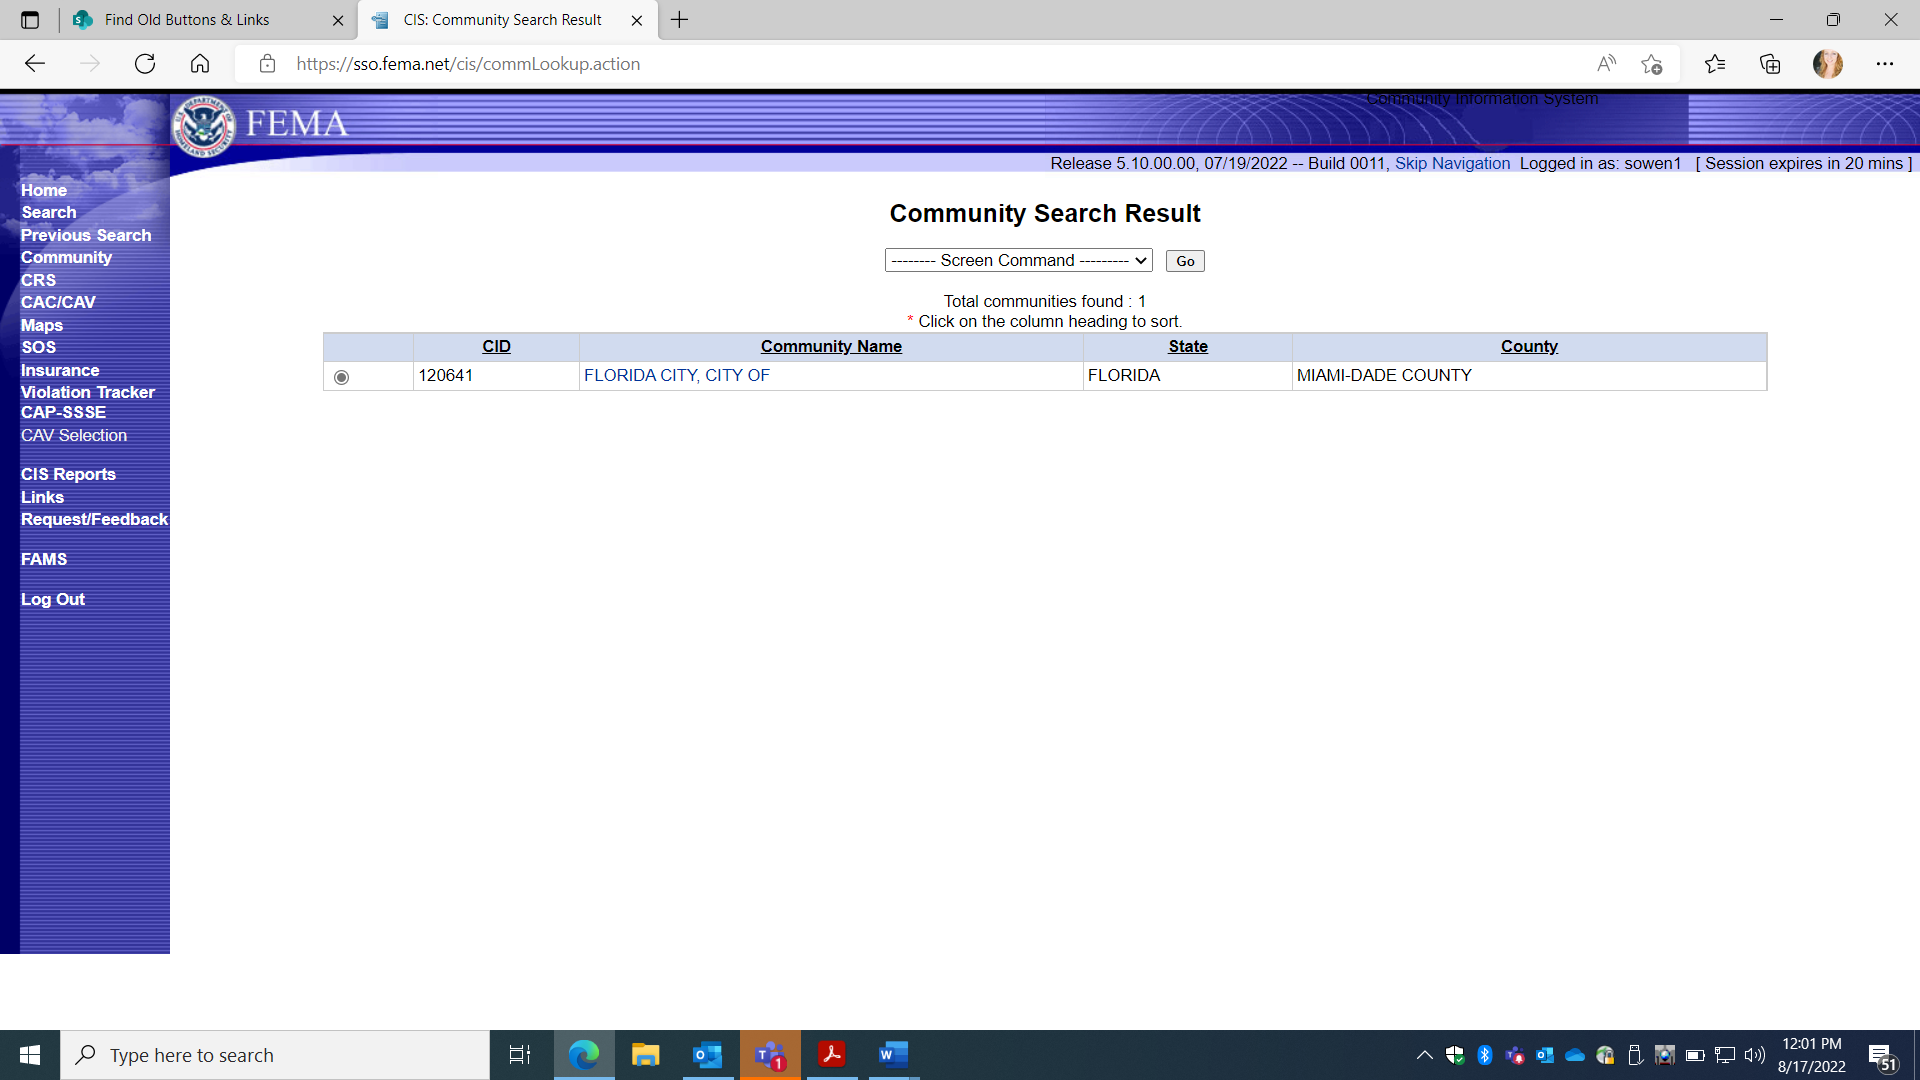Open the CIS Reports sidebar menu item
Viewport: 1920px width, 1080px height.
click(x=68, y=474)
